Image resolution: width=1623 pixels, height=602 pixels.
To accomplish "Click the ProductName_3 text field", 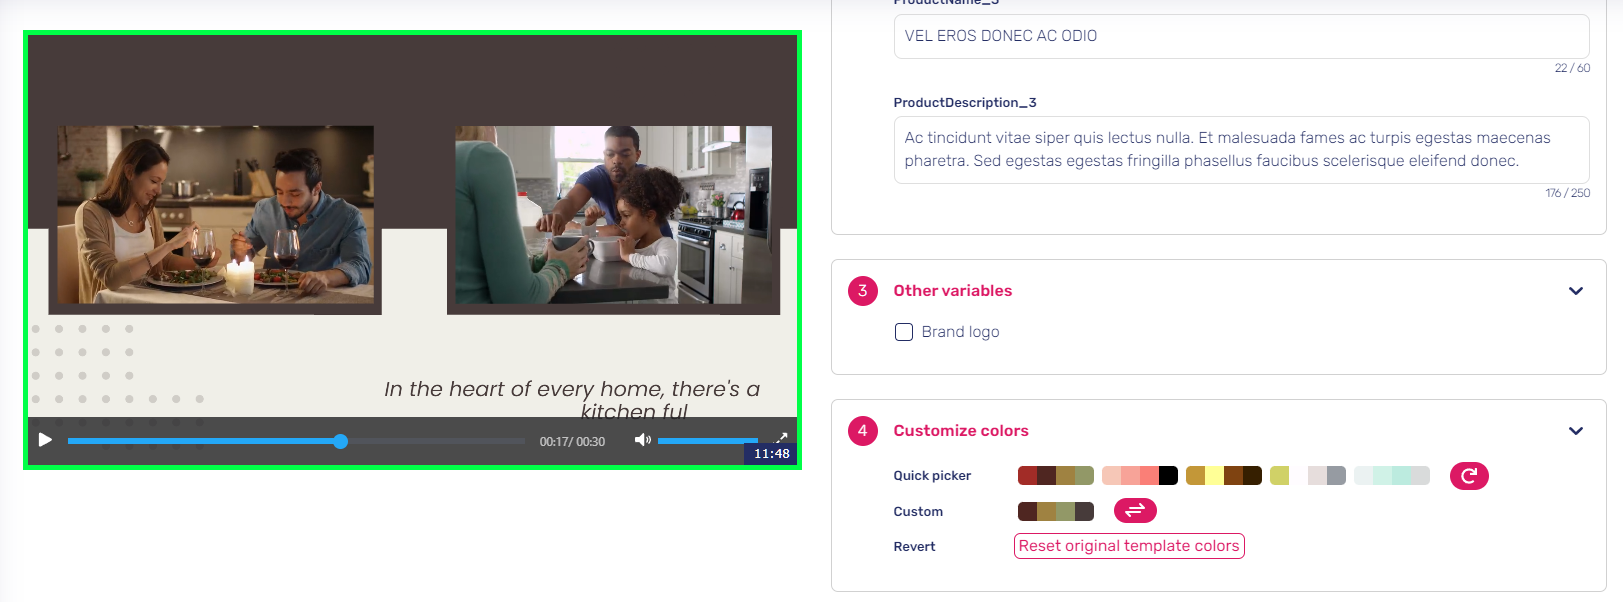I will 1241,36.
